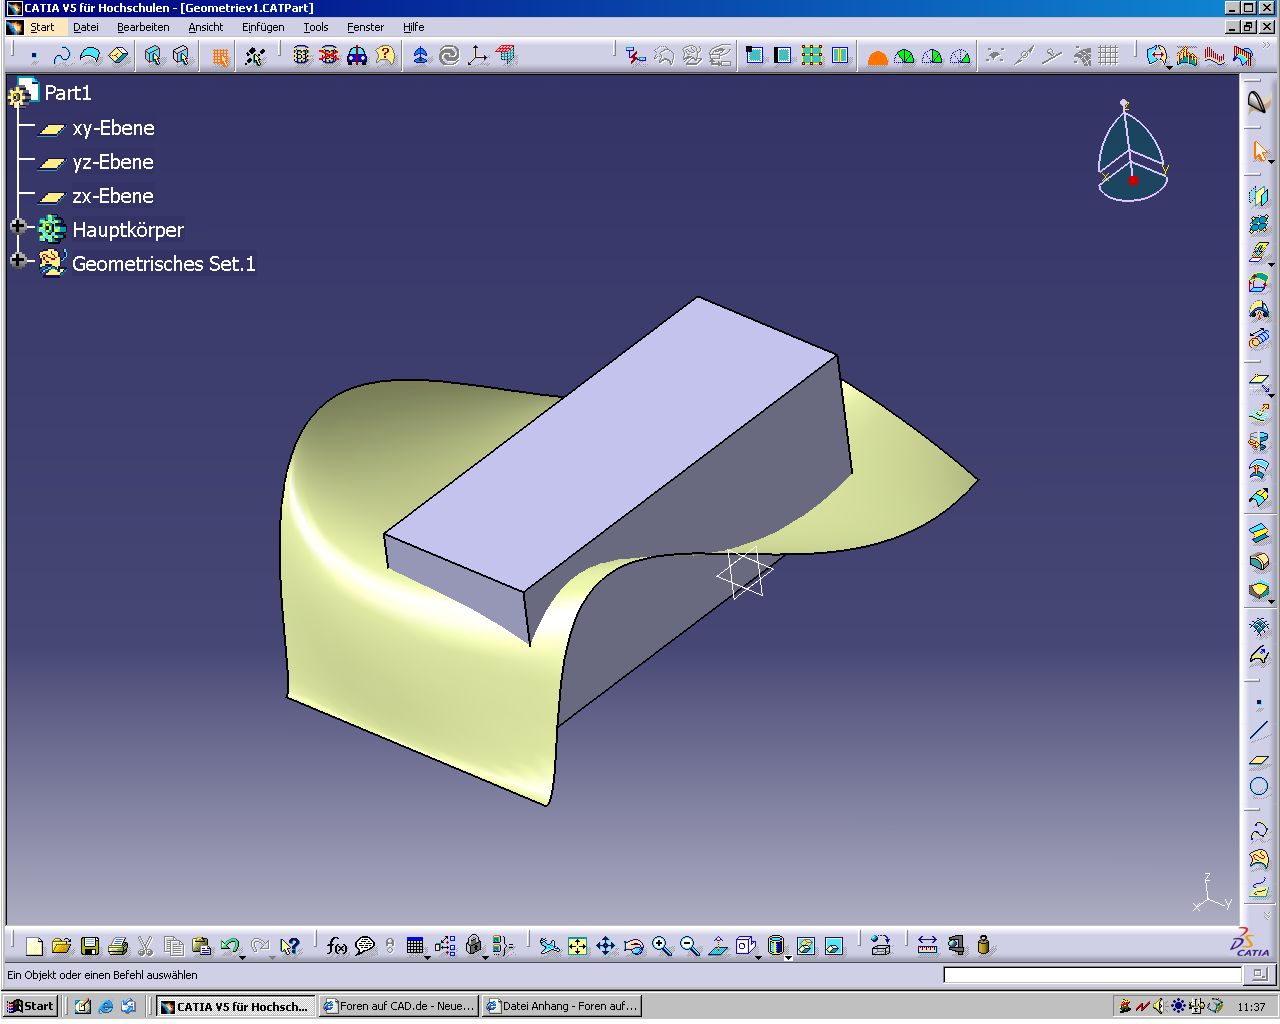Click the power input command line field
Viewport: 1280px width, 1024px height.
[1093, 975]
